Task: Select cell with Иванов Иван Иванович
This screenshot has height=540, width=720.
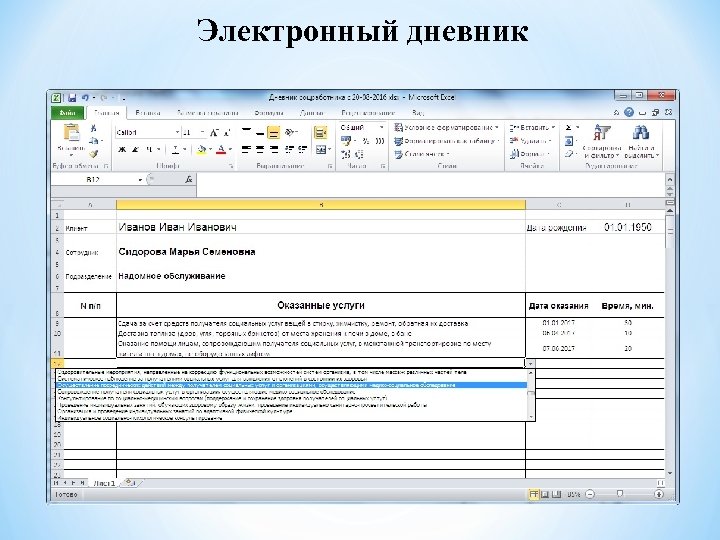Action: point(321,227)
